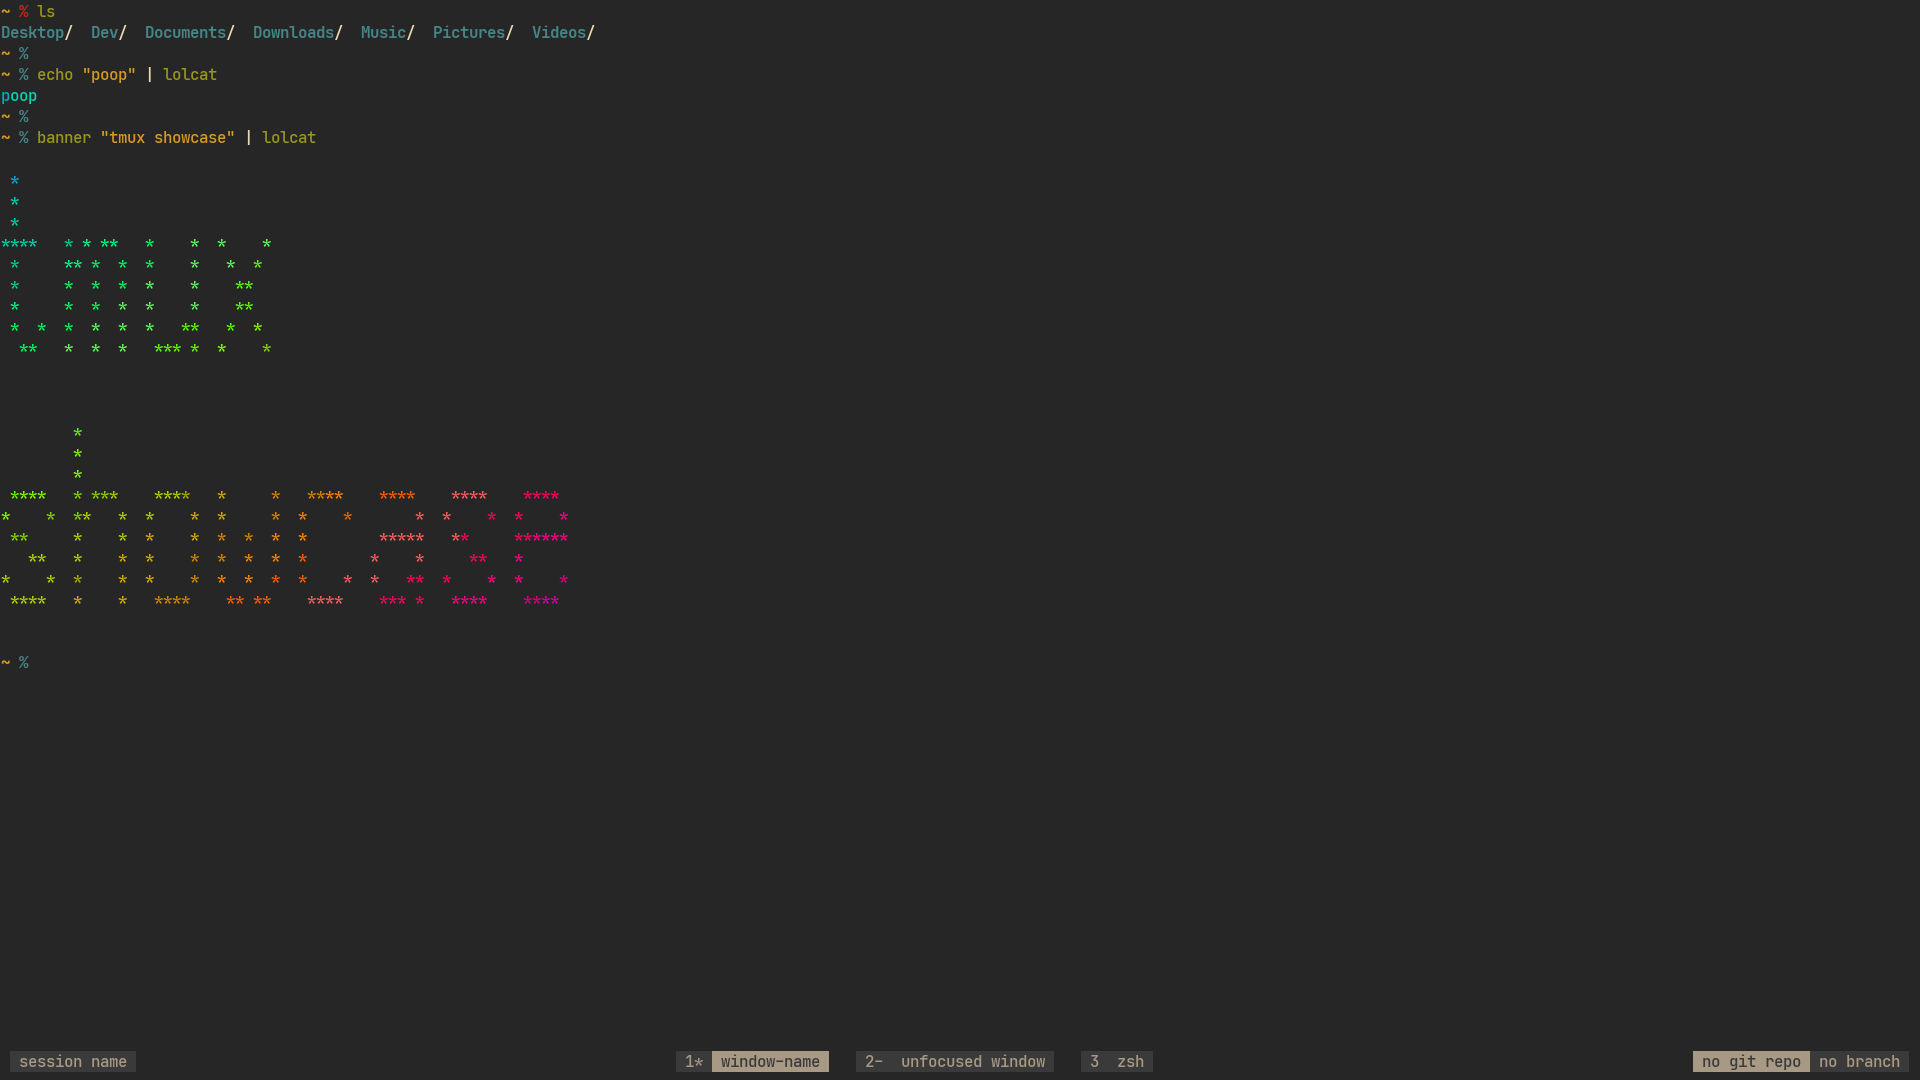Image resolution: width=1920 pixels, height=1080 pixels.
Task: Click window index '3' before zsh
Action: pos(1094,1061)
